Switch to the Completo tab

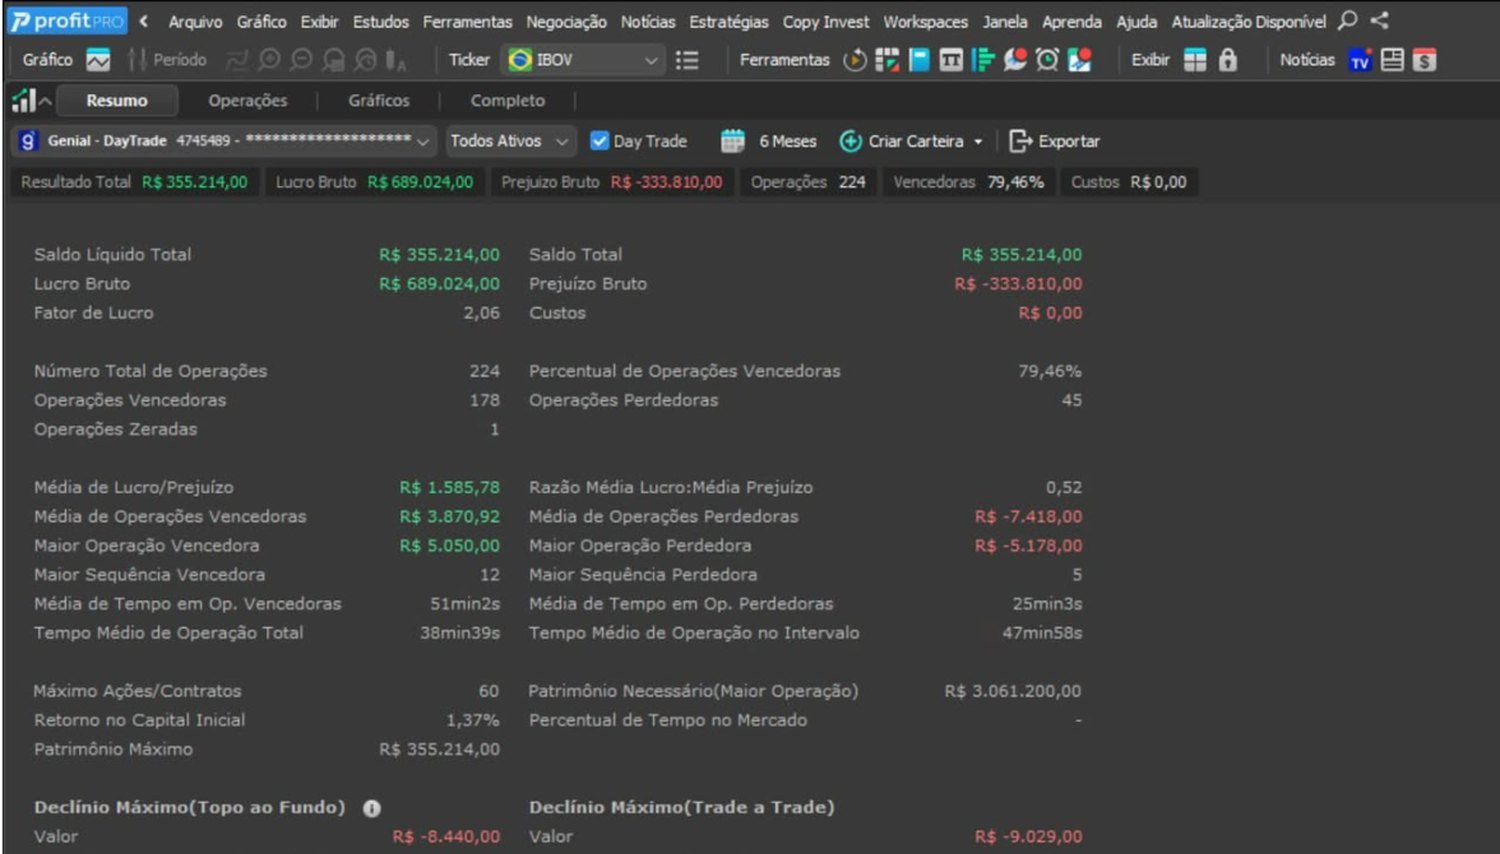[508, 100]
